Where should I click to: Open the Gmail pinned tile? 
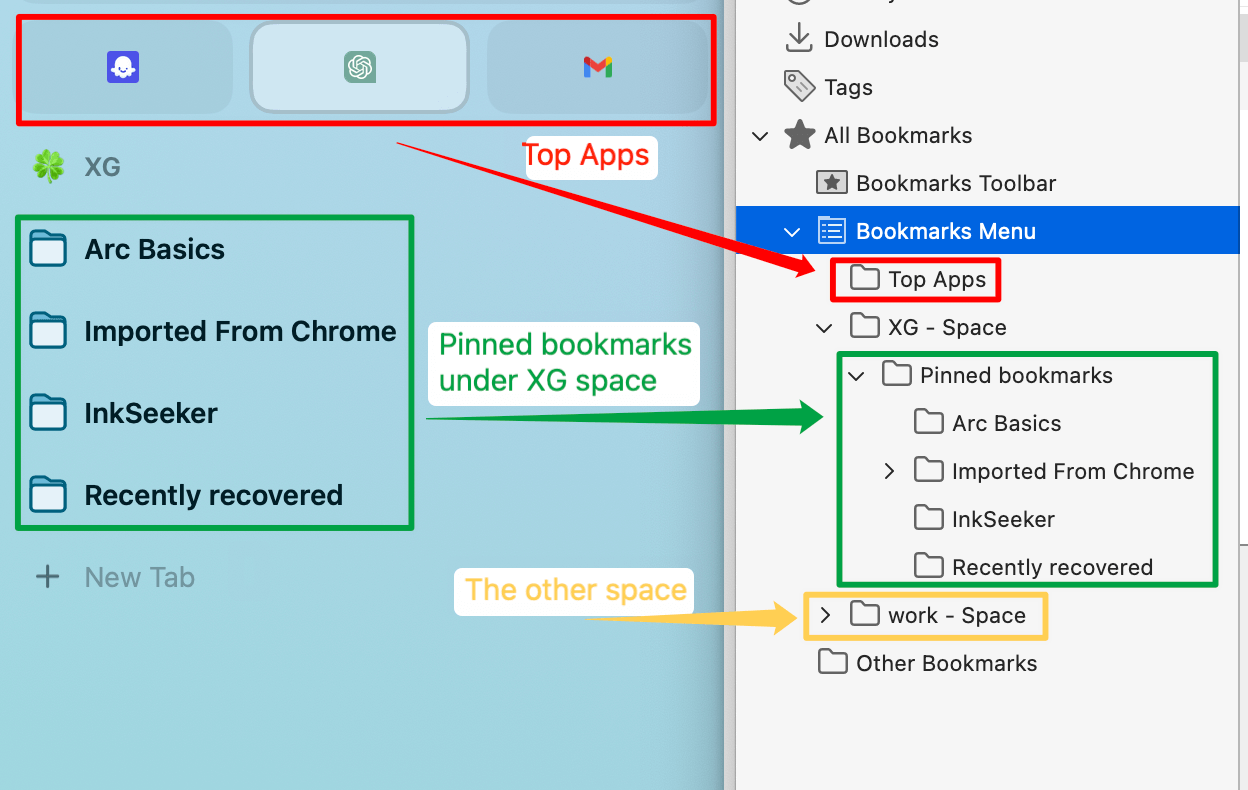(597, 67)
